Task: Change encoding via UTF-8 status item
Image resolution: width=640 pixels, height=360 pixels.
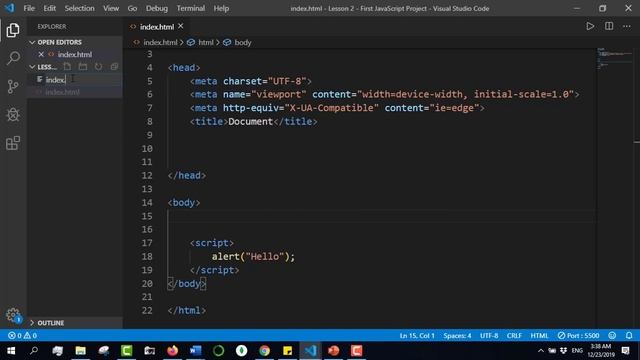Action: [x=489, y=336]
